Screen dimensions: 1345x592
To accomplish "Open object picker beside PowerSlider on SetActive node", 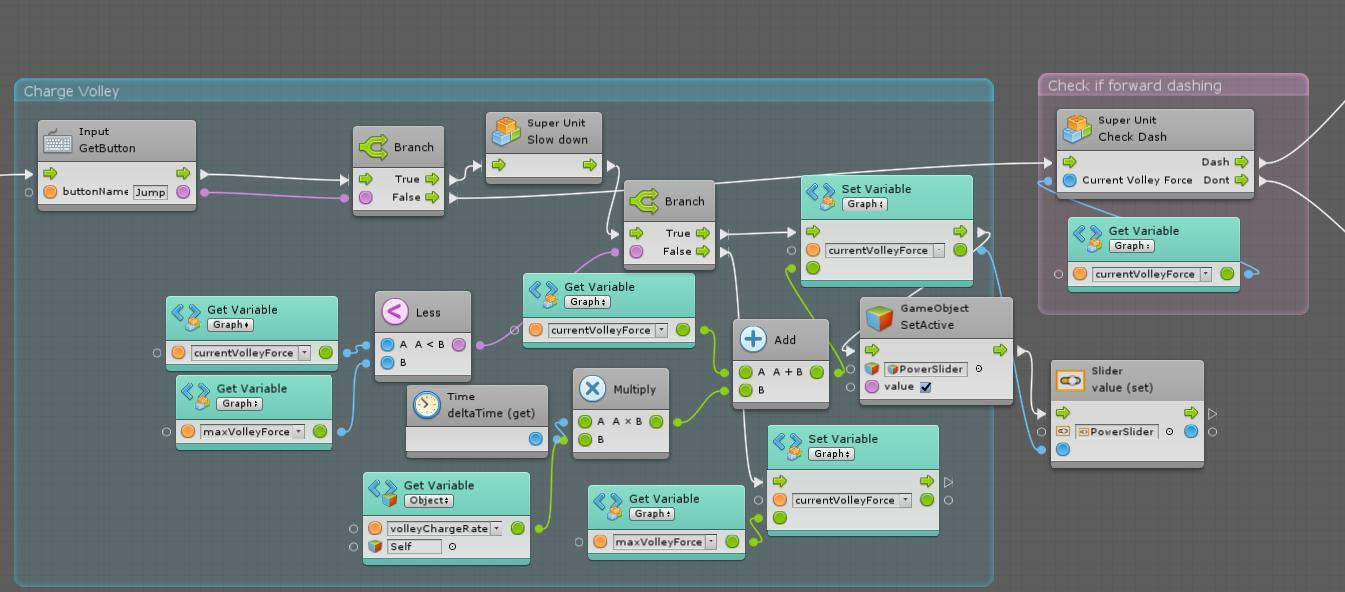I will pyautogui.click(x=978, y=369).
